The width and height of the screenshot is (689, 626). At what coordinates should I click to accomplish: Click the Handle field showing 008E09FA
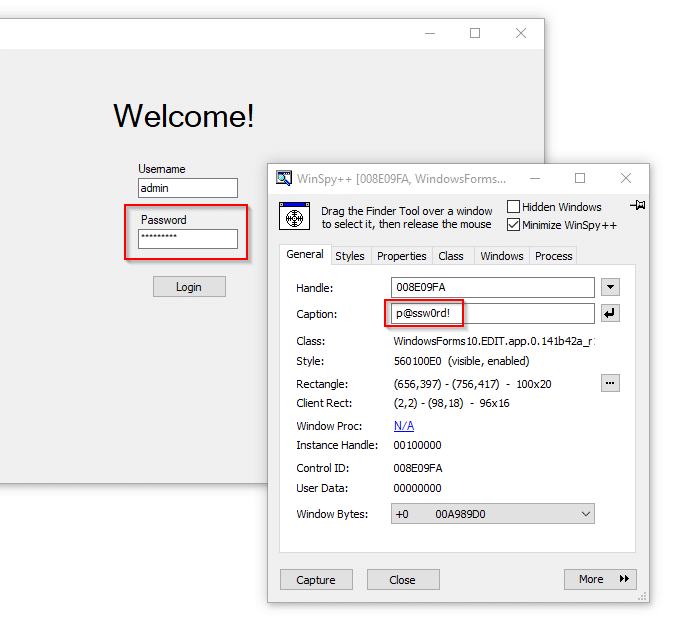[x=493, y=287]
